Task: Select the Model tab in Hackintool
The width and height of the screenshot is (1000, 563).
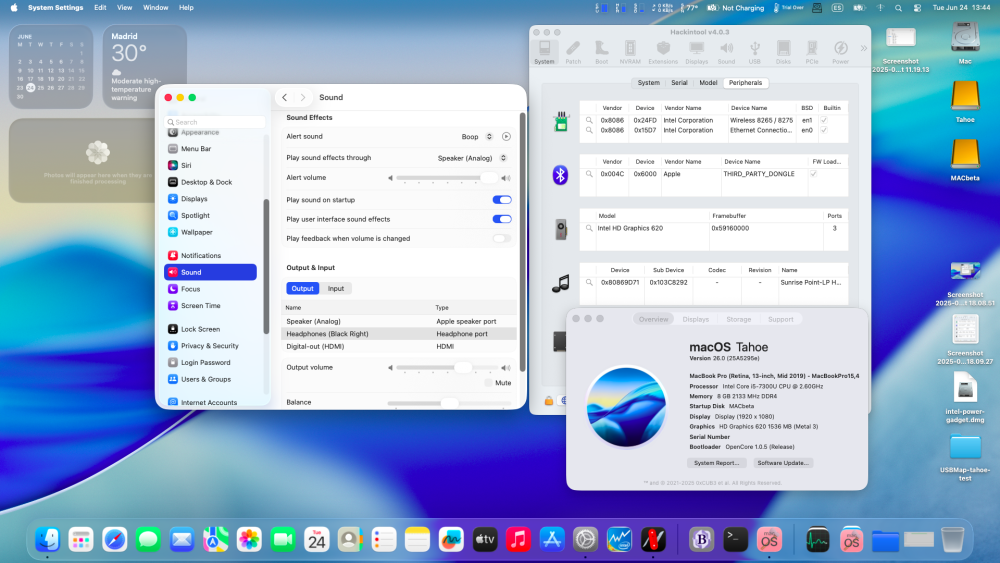Action: tap(708, 83)
